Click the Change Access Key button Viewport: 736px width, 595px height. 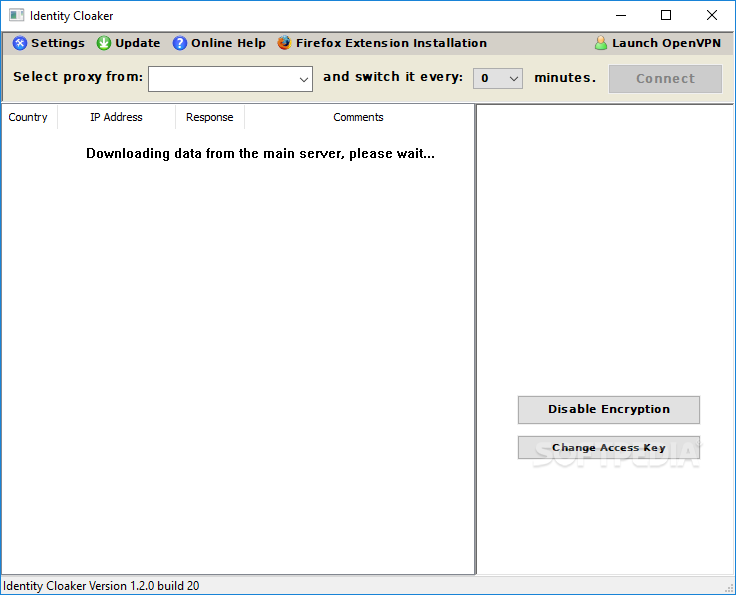(x=609, y=448)
